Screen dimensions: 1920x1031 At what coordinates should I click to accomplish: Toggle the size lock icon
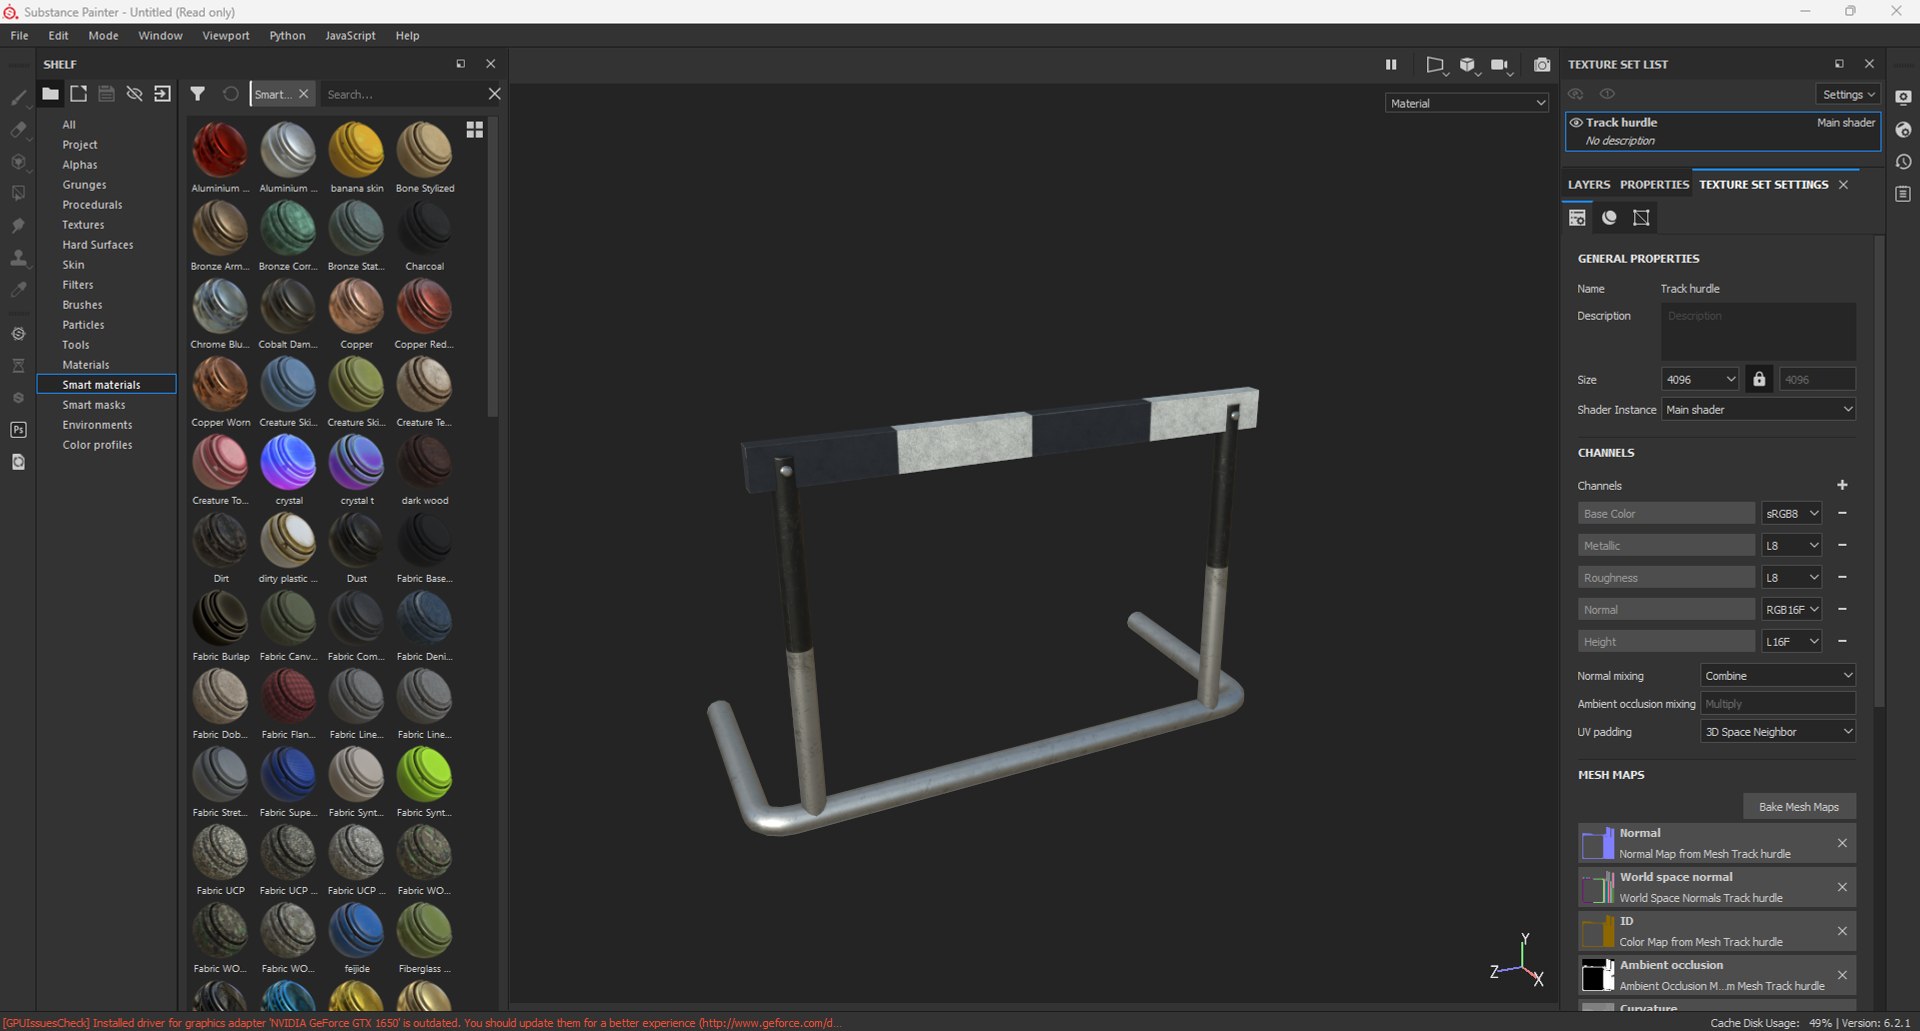1759,379
